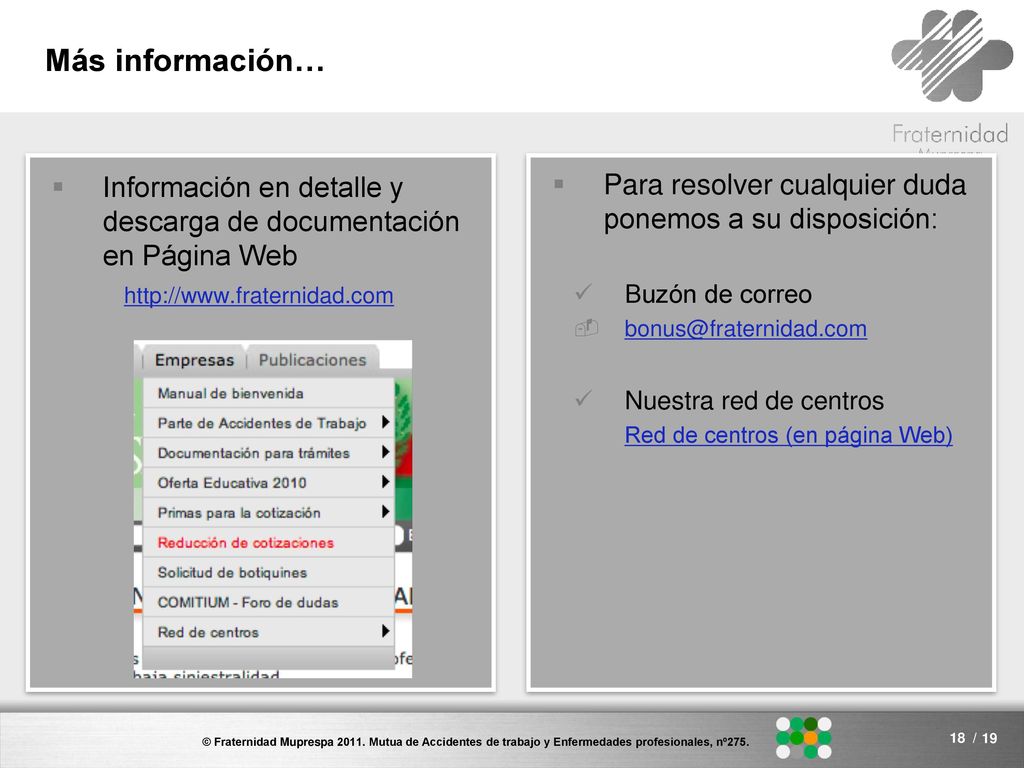Expand arrow beside Parte de Accidentes de Trabajo

(x=385, y=423)
